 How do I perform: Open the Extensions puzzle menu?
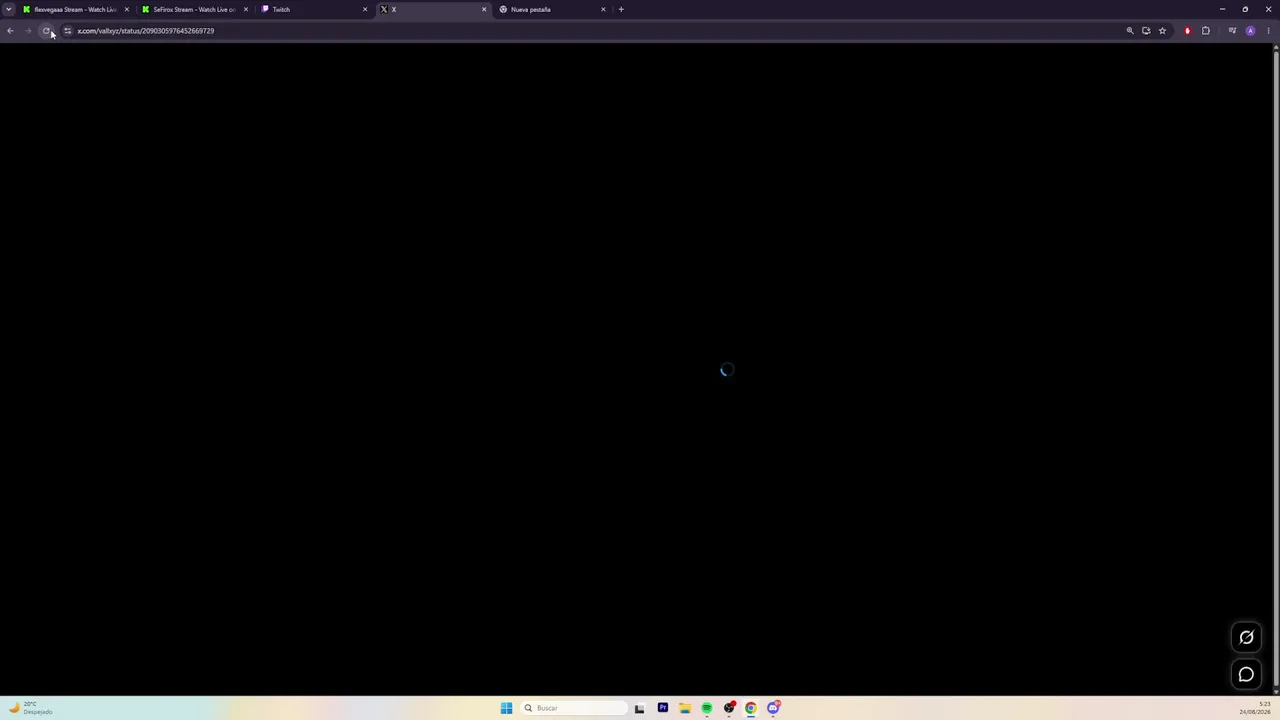[x=1206, y=31]
